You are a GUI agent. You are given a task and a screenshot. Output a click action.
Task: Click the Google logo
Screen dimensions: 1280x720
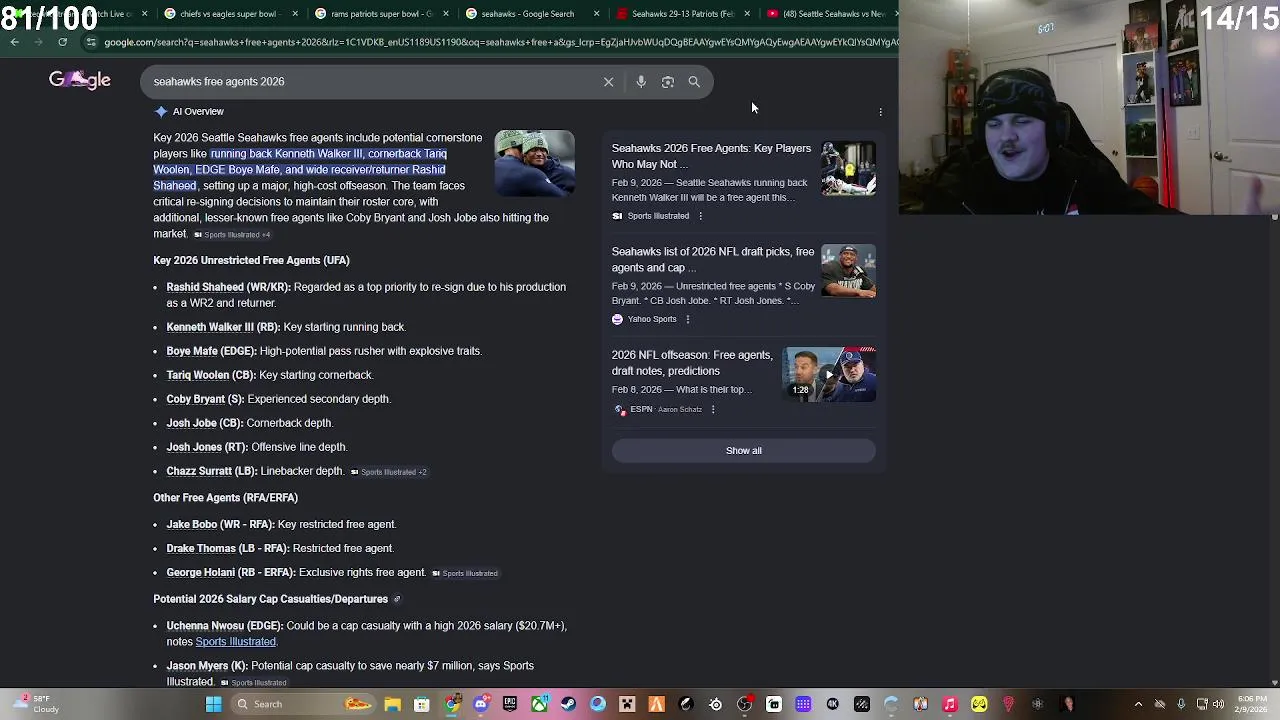(x=80, y=80)
